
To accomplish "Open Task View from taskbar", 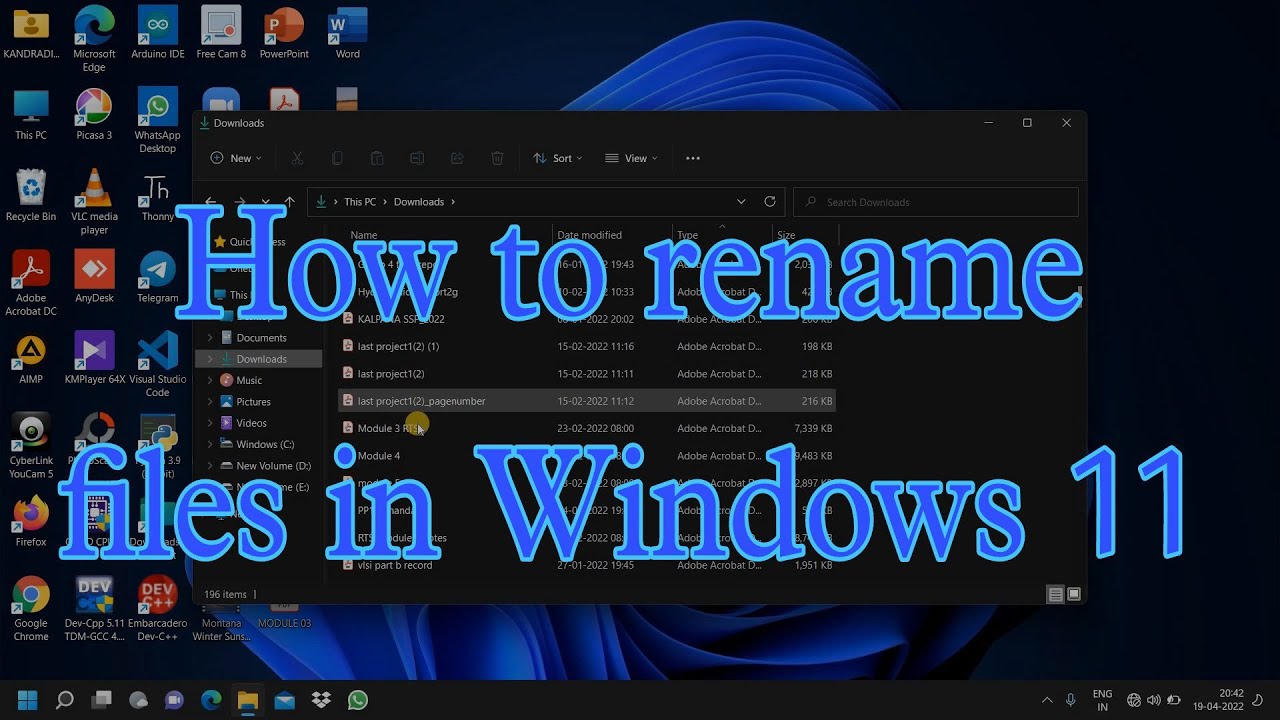I will [x=101, y=700].
